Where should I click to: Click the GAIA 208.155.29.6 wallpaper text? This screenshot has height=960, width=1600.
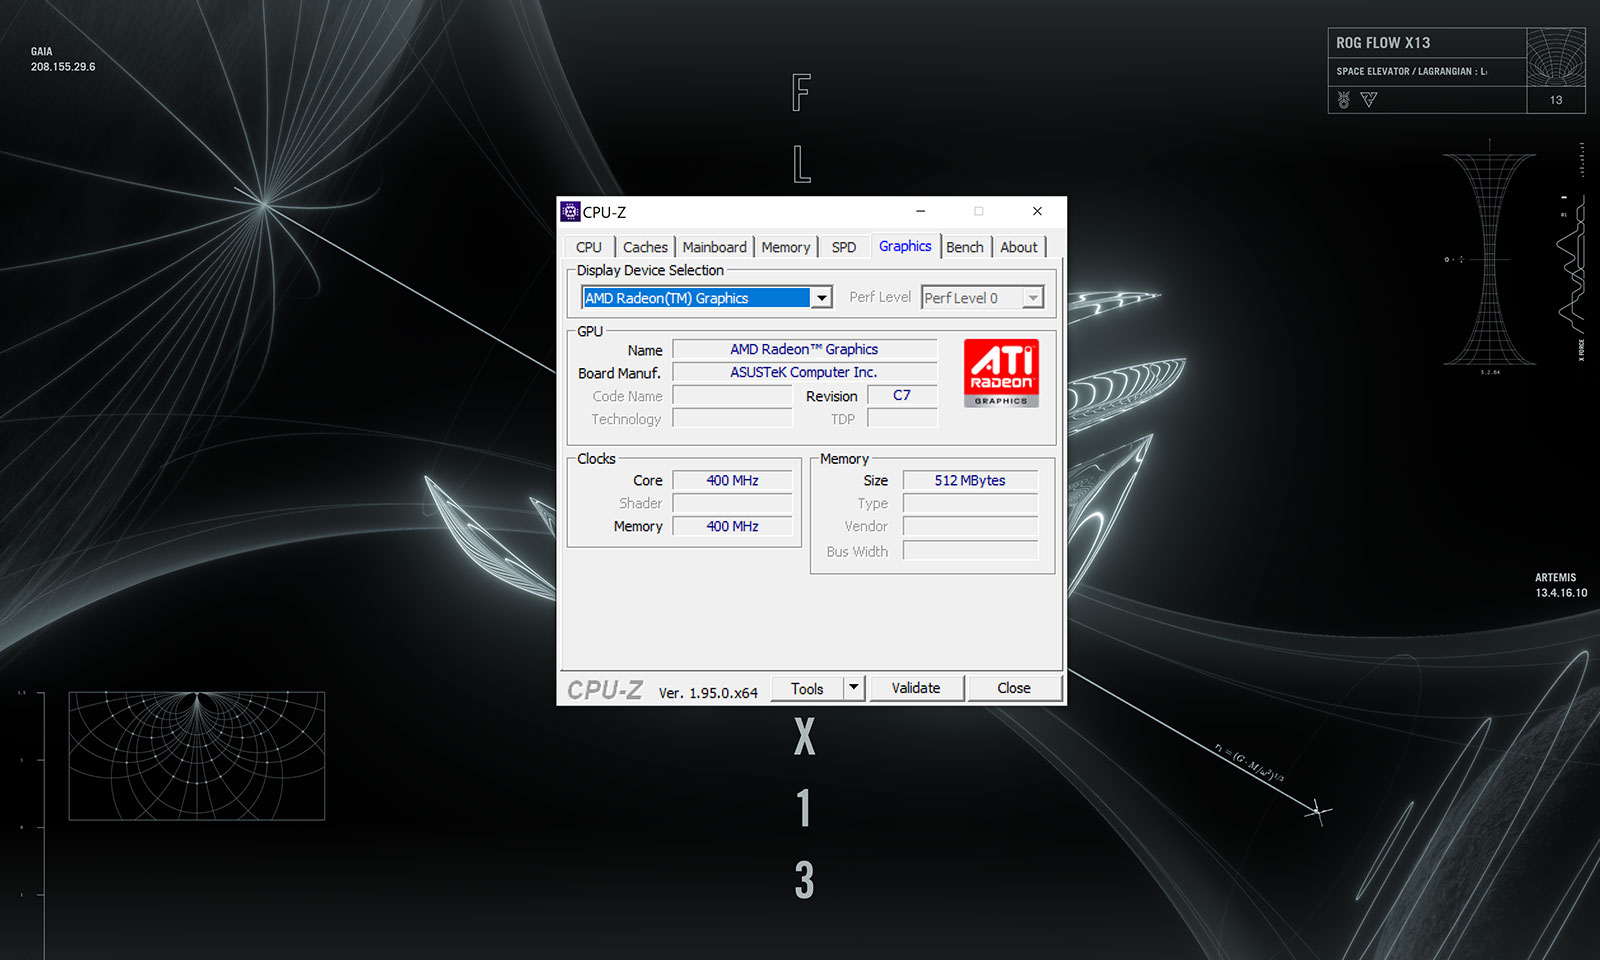62,59
